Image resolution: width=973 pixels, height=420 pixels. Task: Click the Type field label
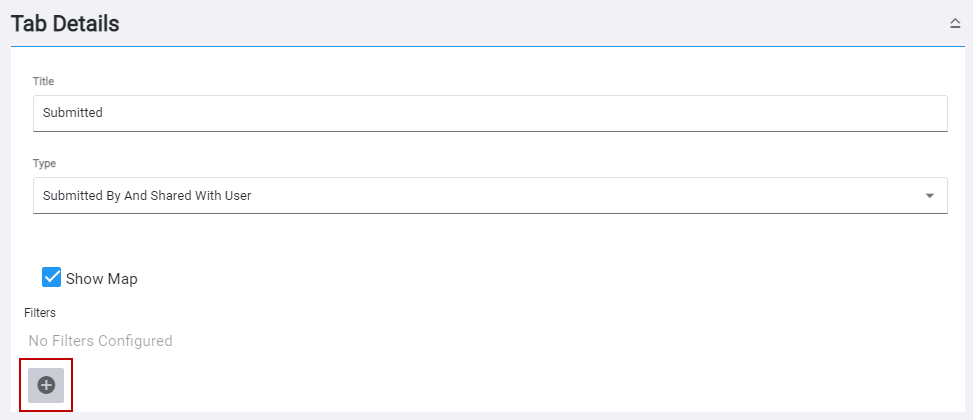tap(44, 163)
